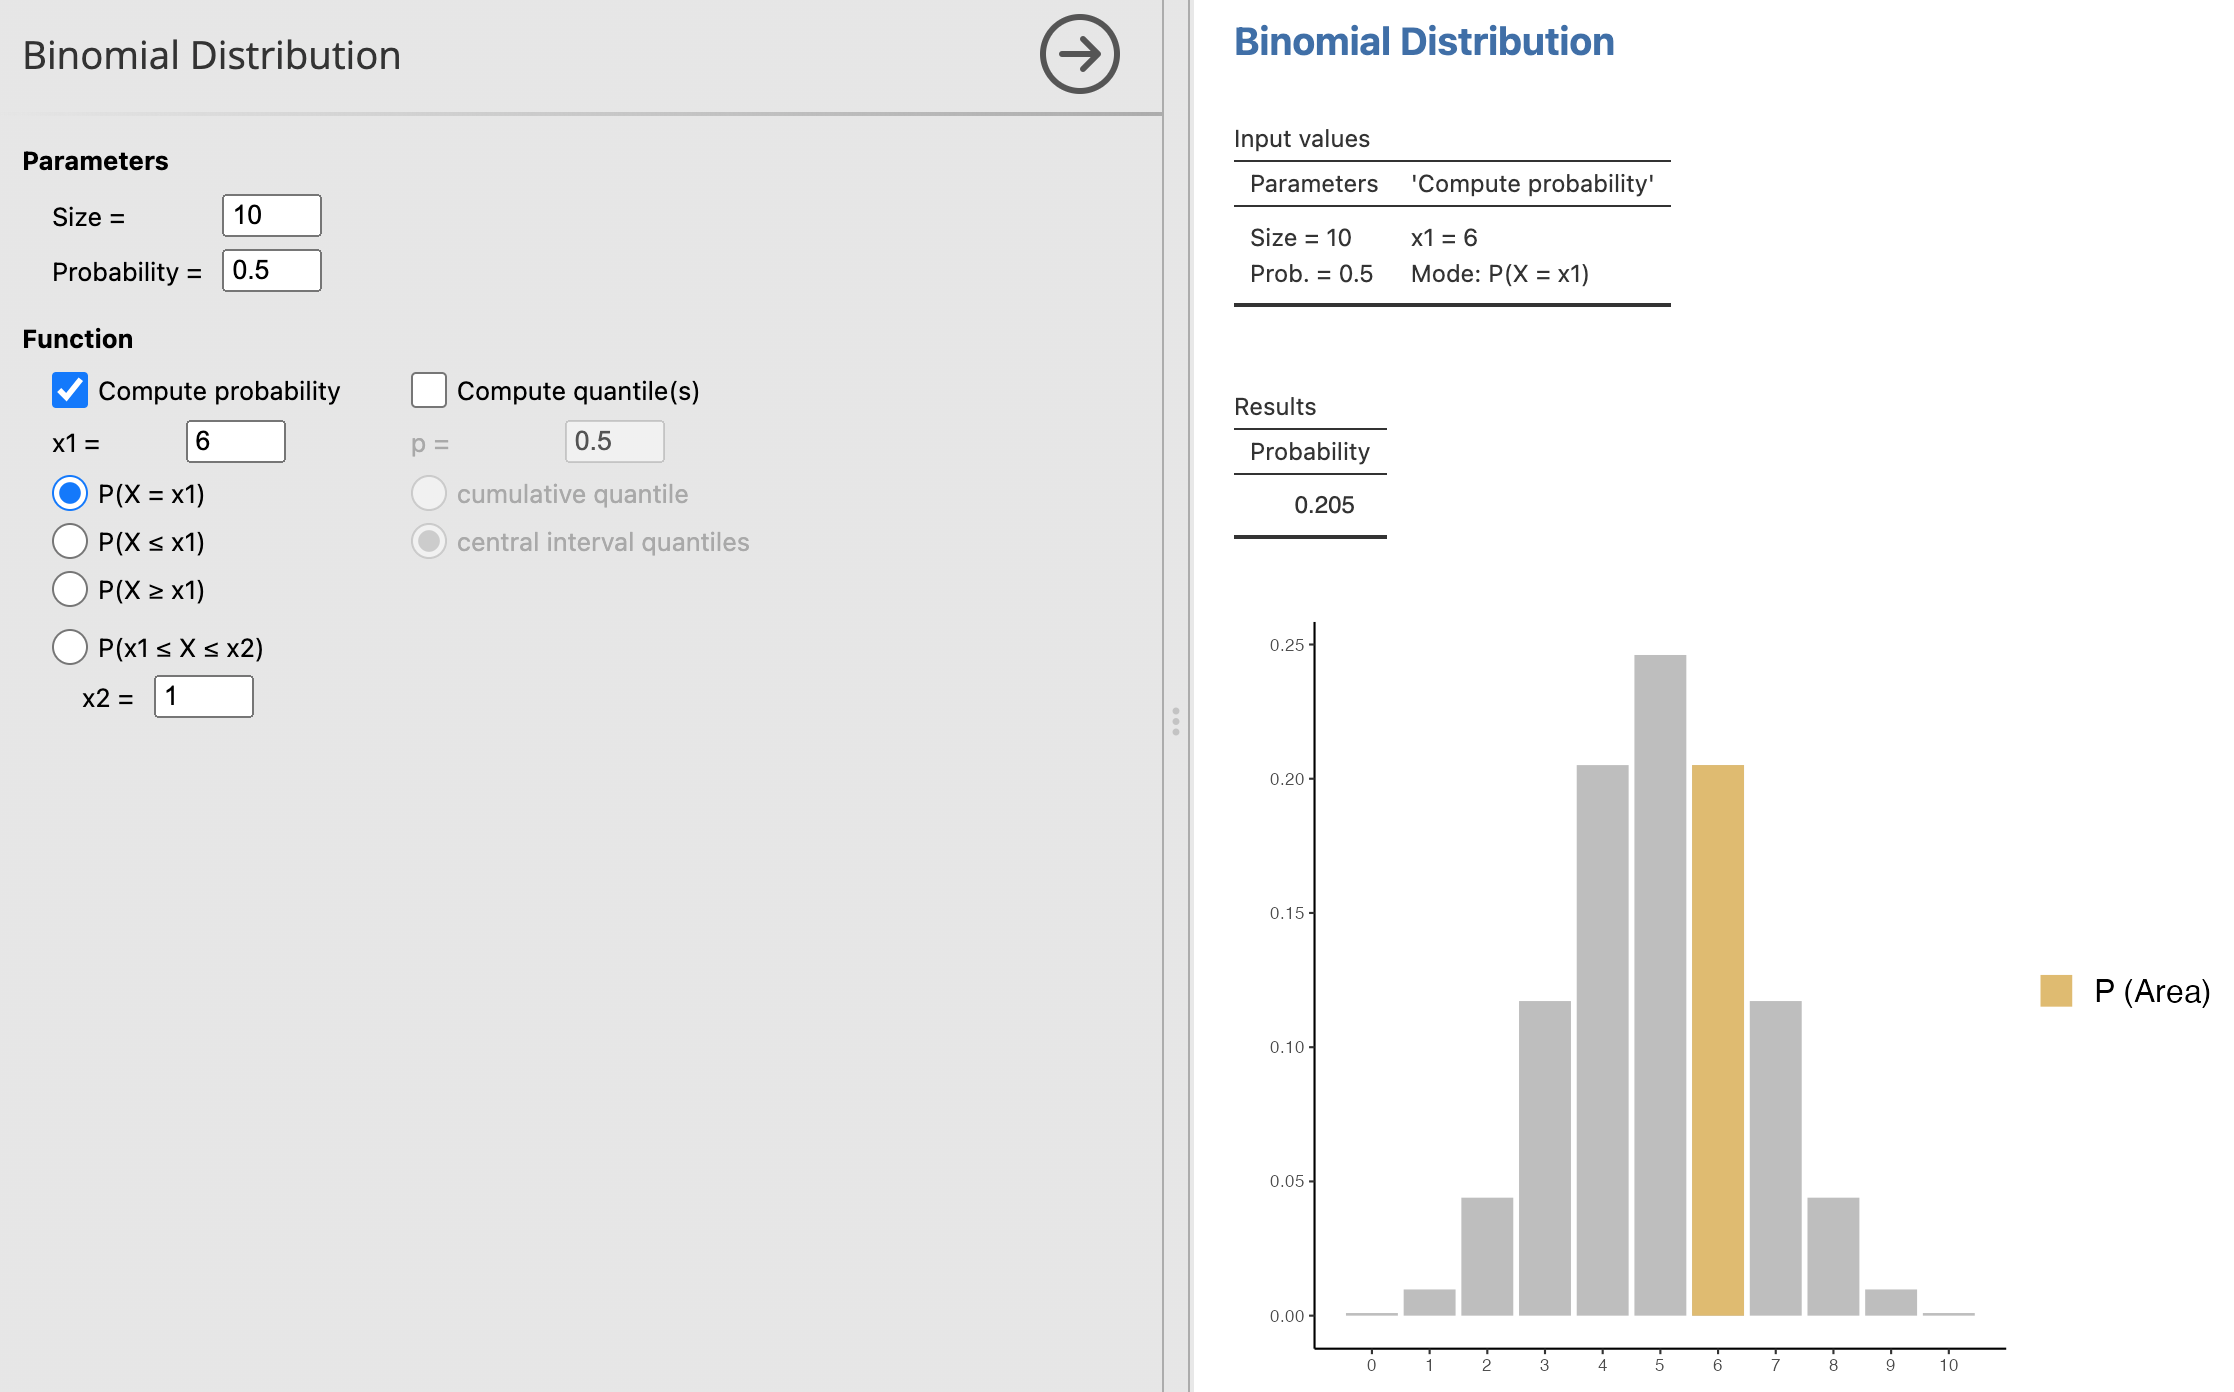Select the P(X ≤ x1) radio option
Image resolution: width=2234 pixels, height=1392 pixels.
click(x=70, y=541)
